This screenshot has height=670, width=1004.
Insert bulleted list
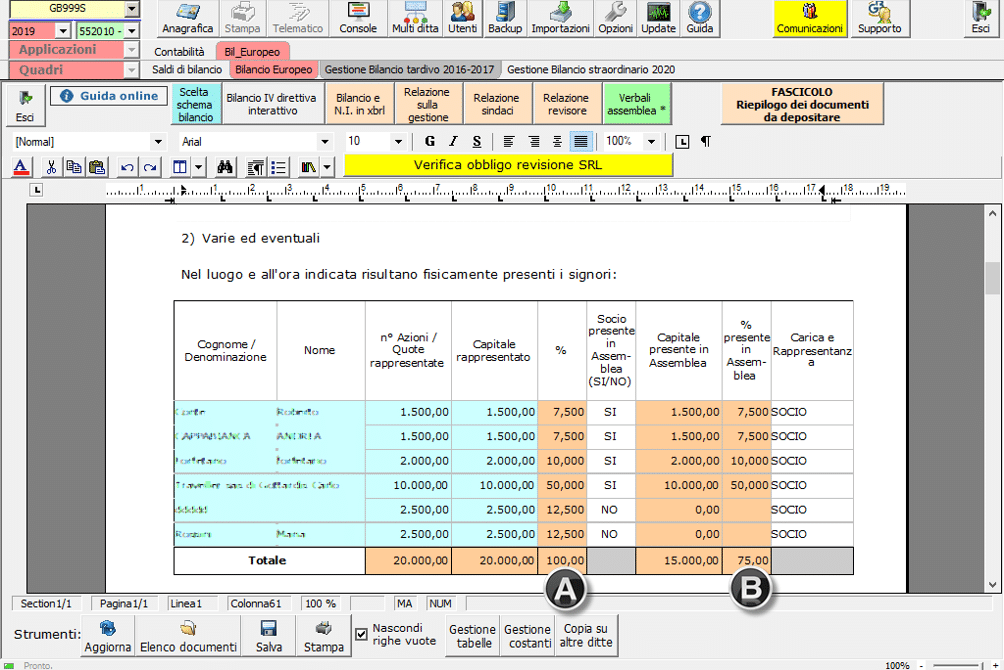[279, 167]
